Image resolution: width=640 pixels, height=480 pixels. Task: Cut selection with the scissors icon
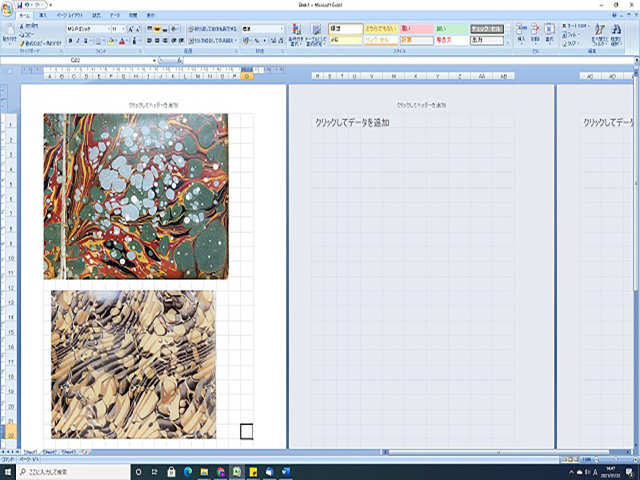point(22,26)
